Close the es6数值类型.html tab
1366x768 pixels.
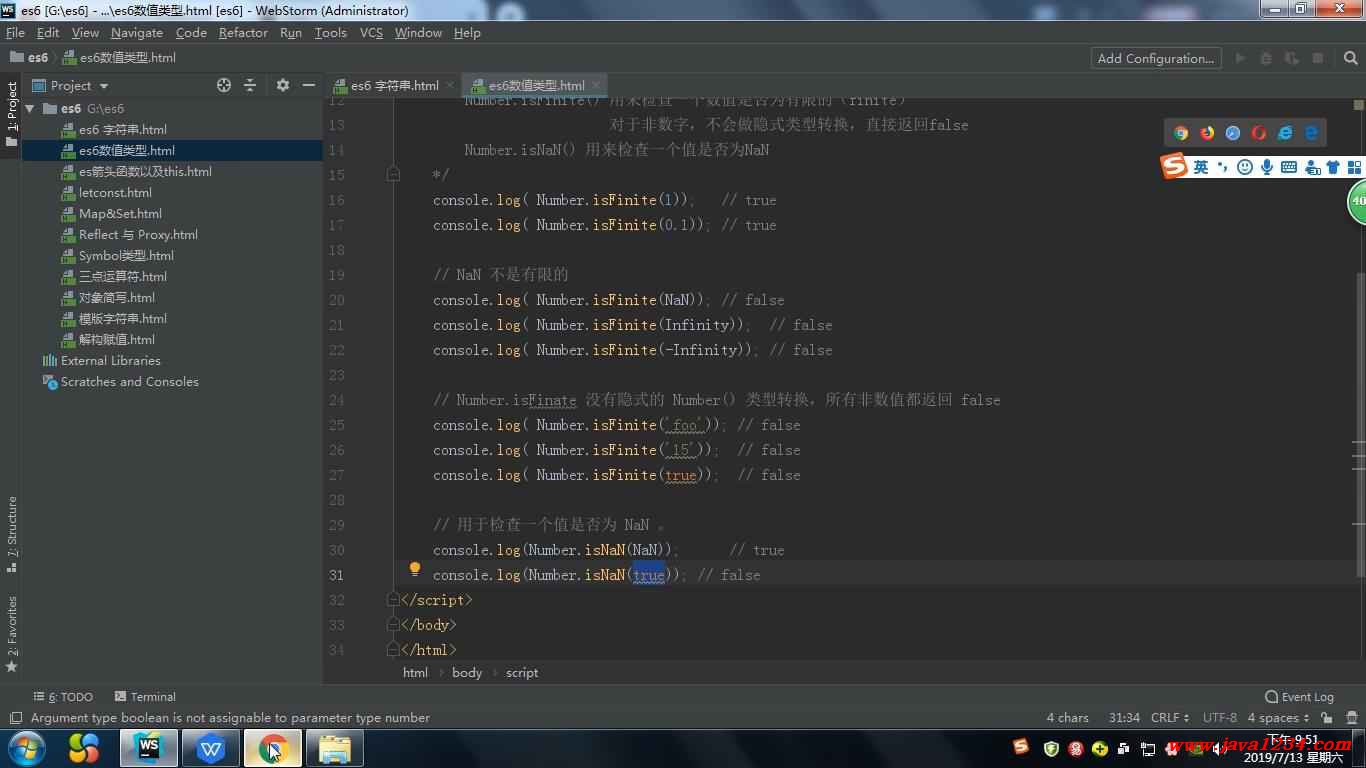tap(595, 85)
